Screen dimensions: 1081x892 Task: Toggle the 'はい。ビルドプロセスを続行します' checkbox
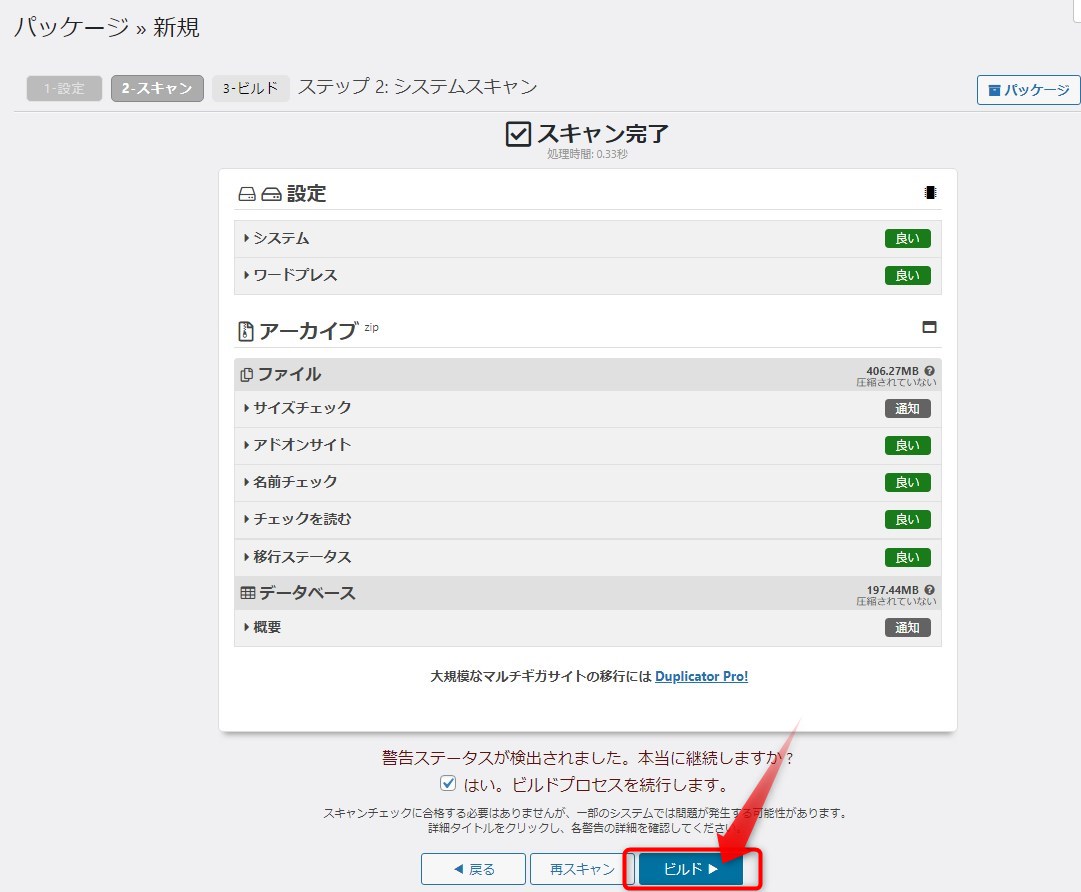pyautogui.click(x=448, y=783)
